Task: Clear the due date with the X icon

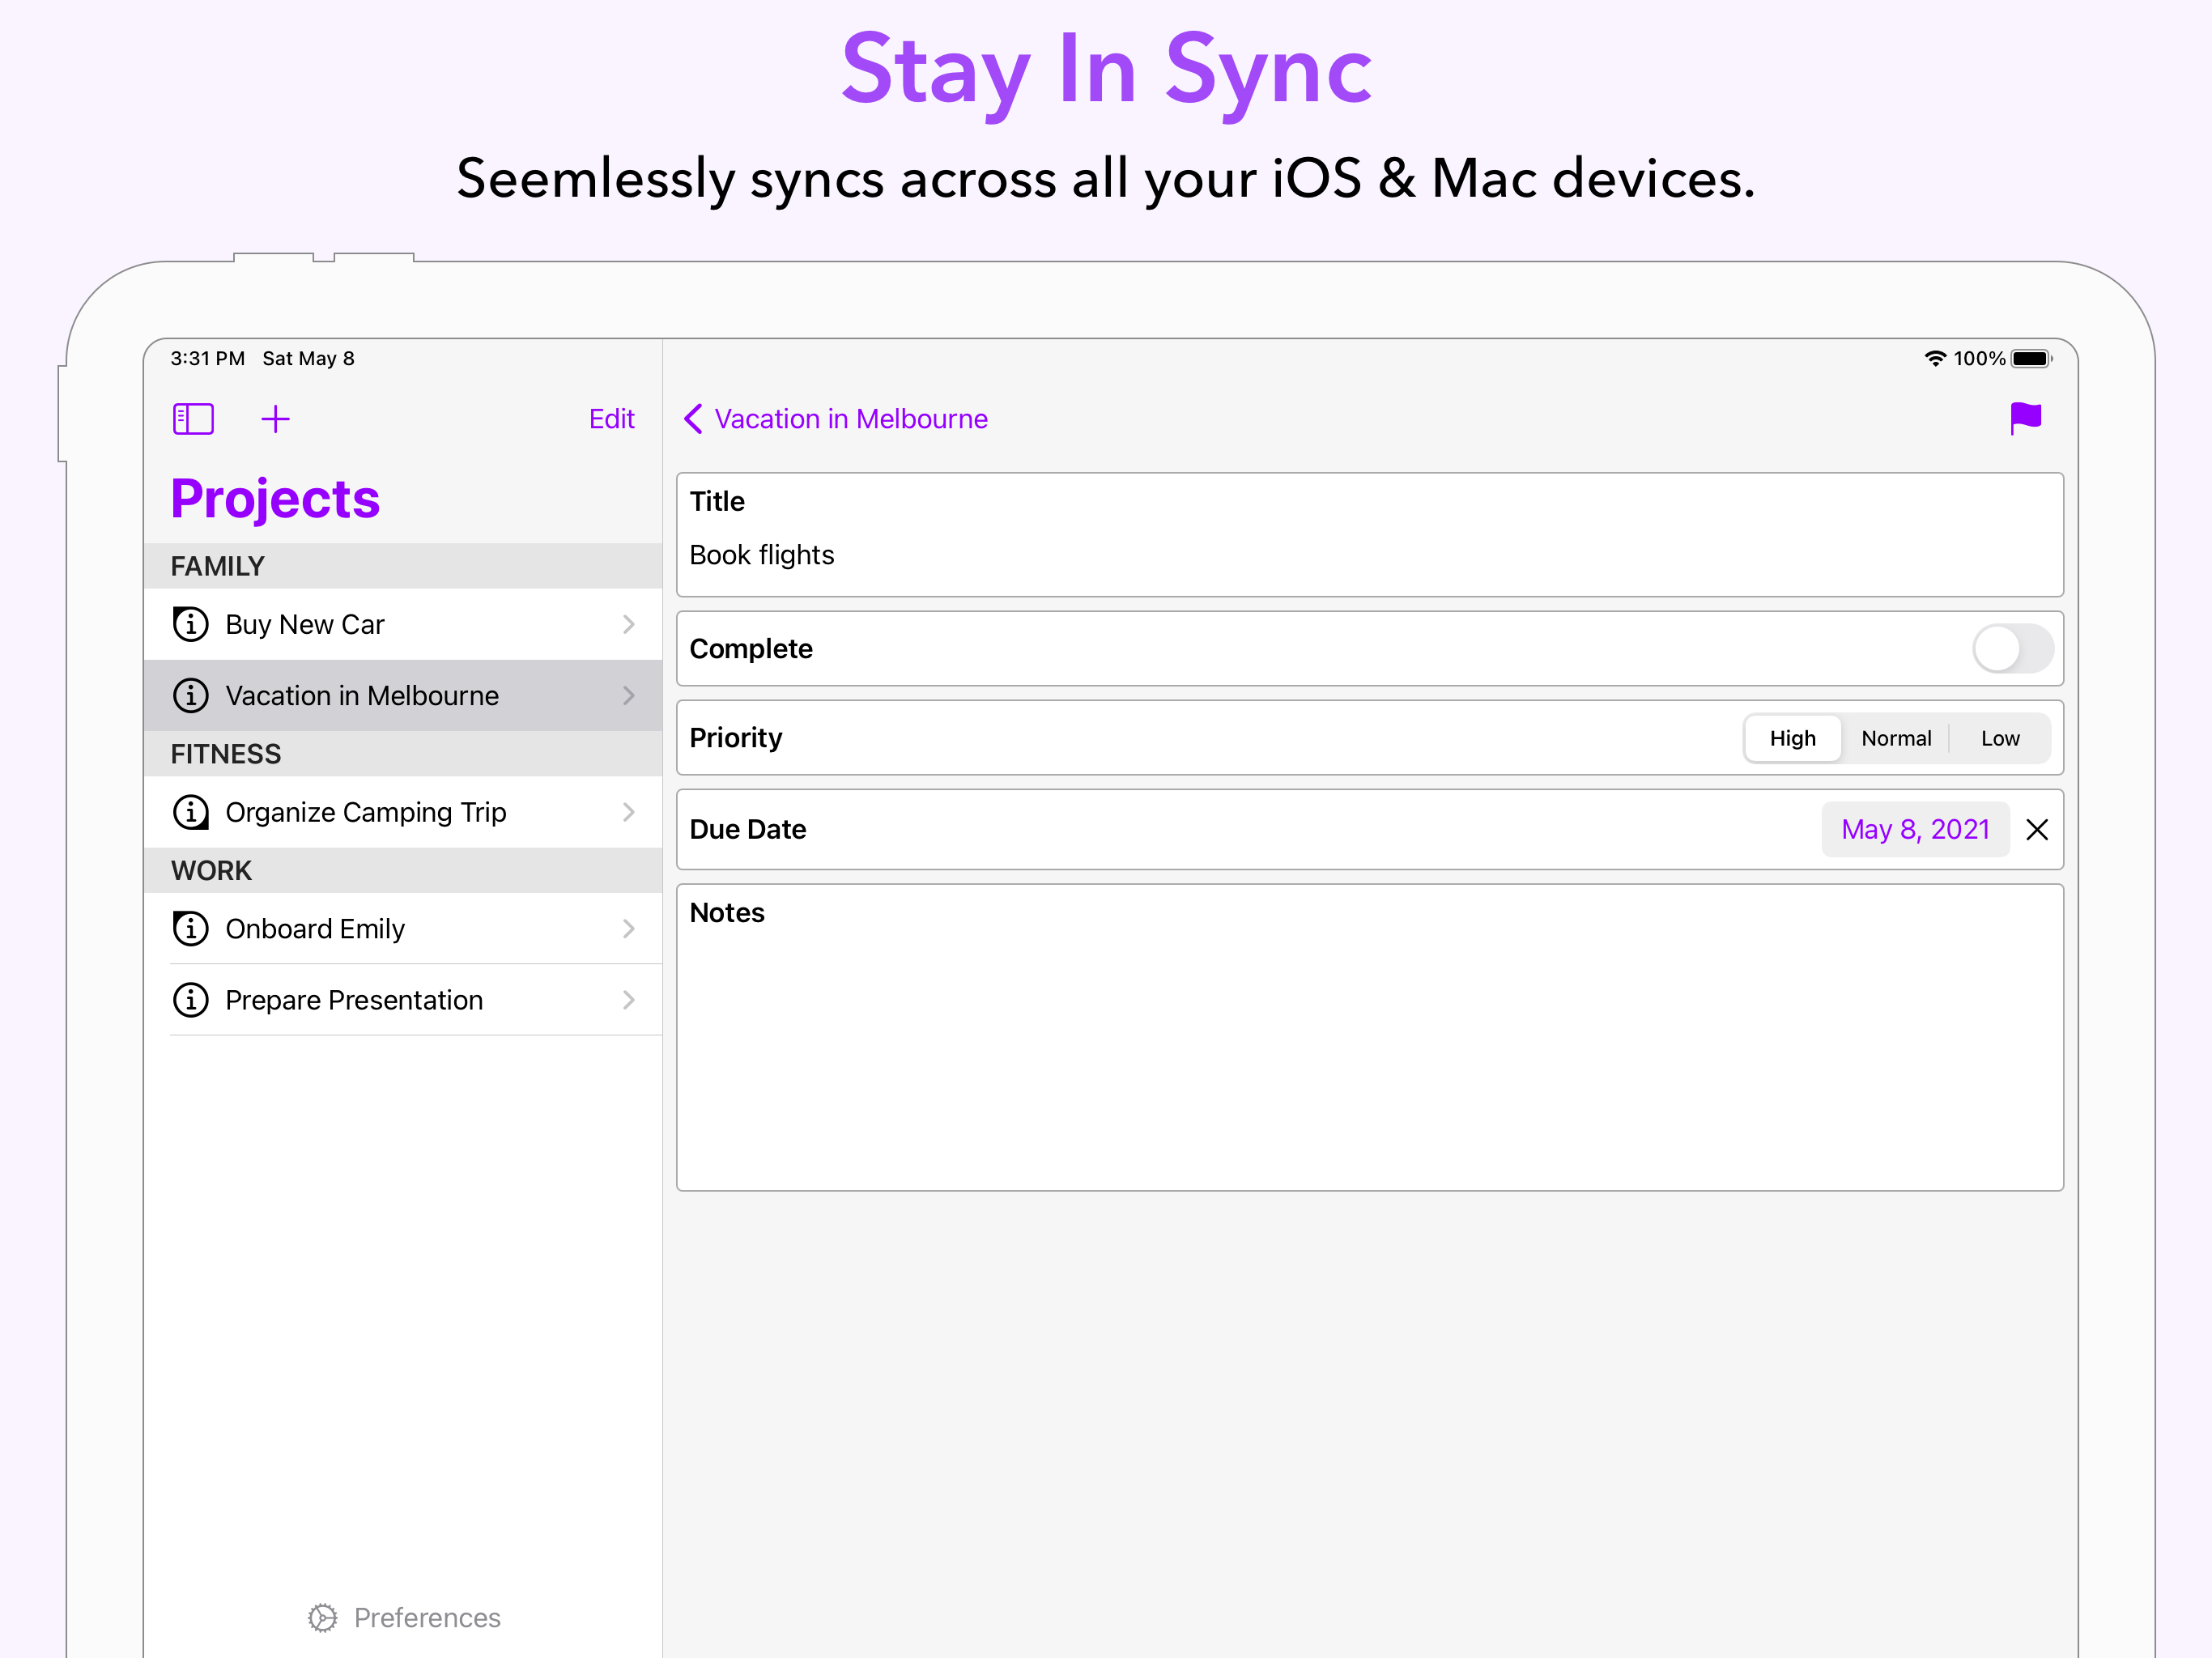Action: [2037, 829]
